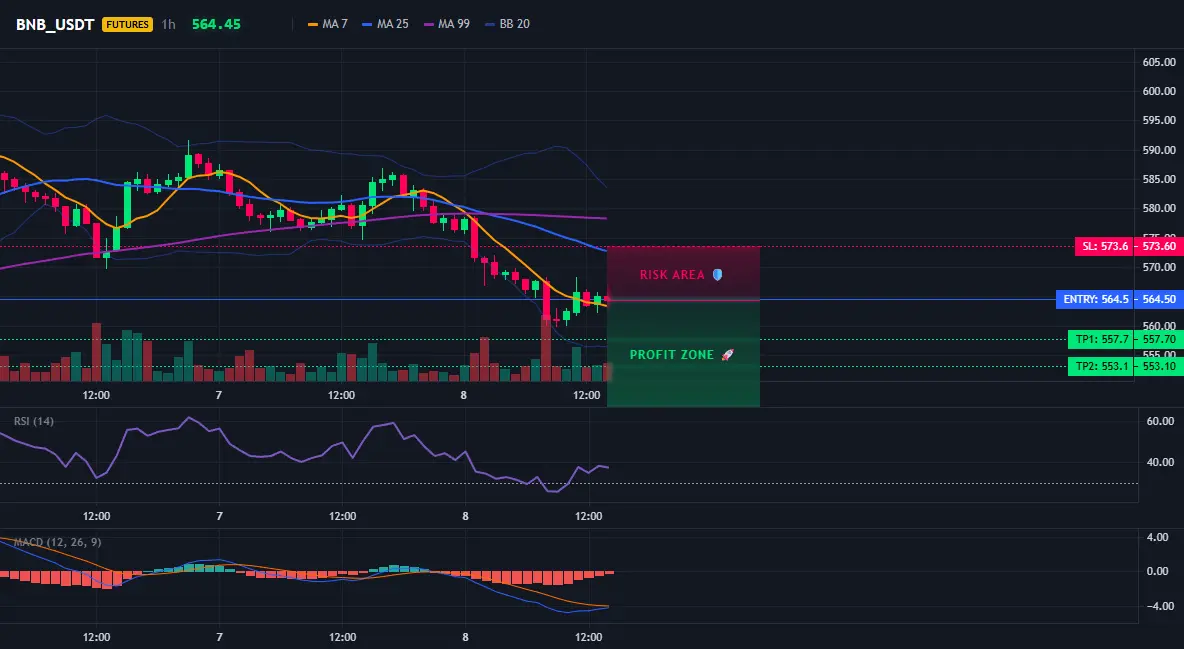Click the date 8 label under MACD panel
1184x649 pixels.
click(465, 637)
